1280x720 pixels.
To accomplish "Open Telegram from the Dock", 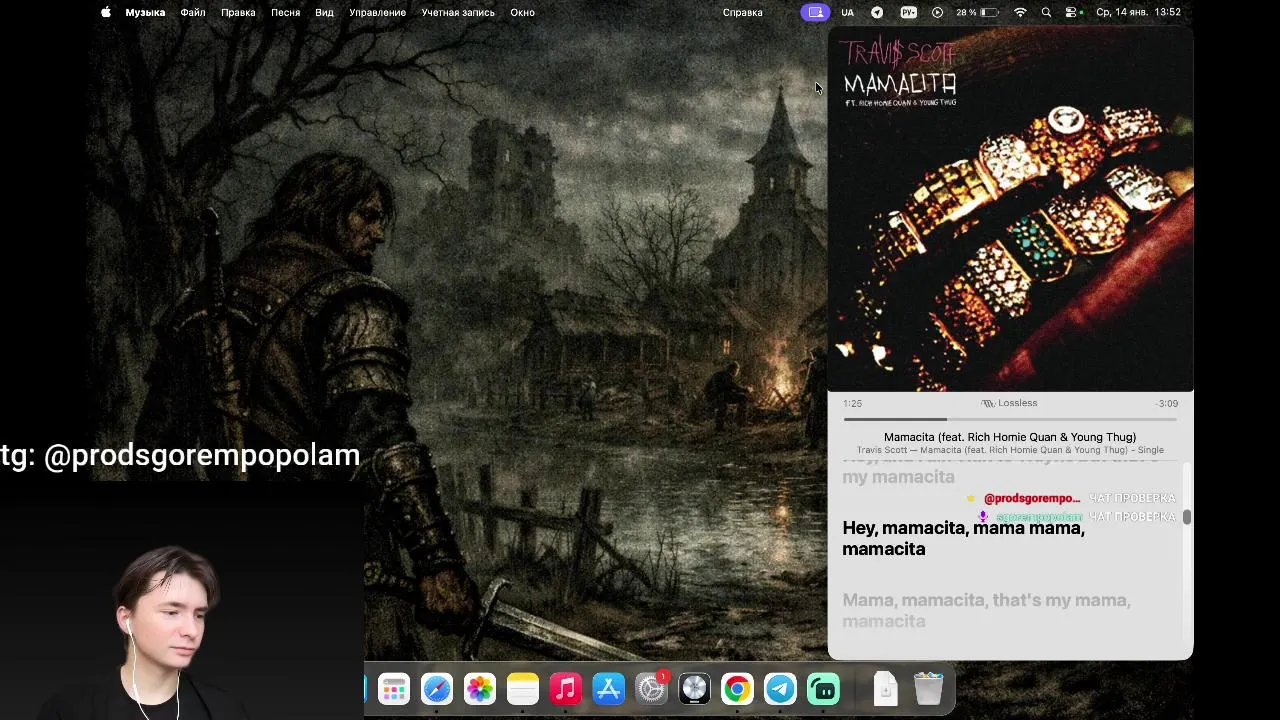I will pos(780,689).
